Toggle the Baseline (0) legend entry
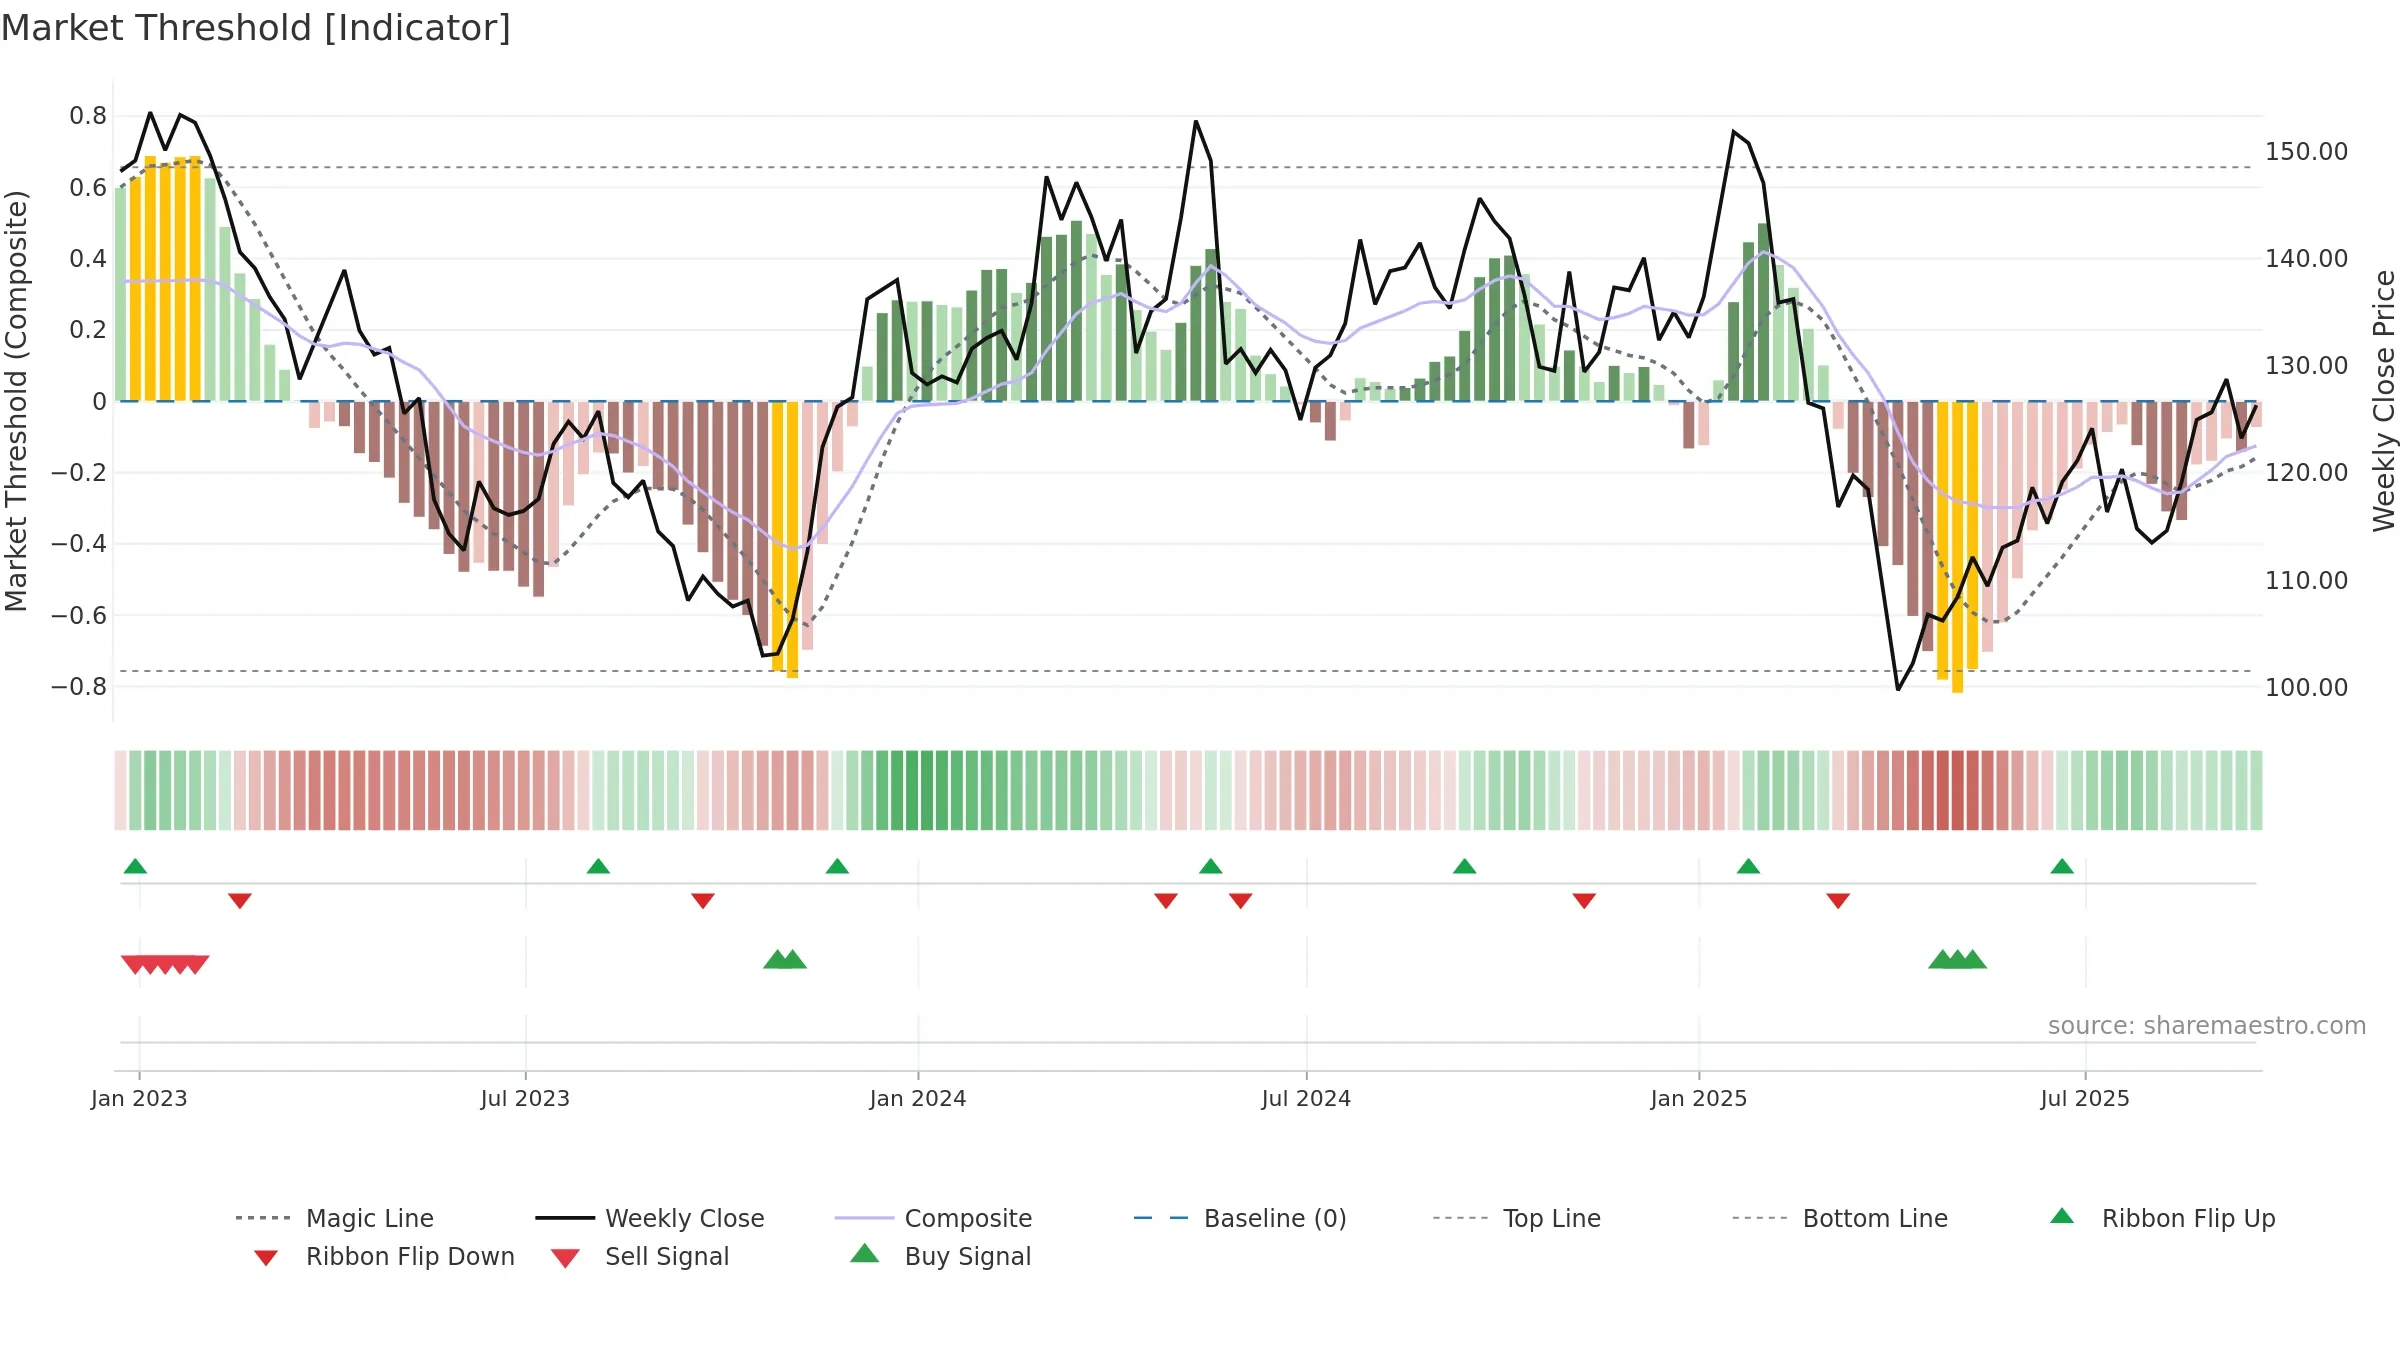Viewport: 2400px width, 1350px height. tap(1240, 1218)
